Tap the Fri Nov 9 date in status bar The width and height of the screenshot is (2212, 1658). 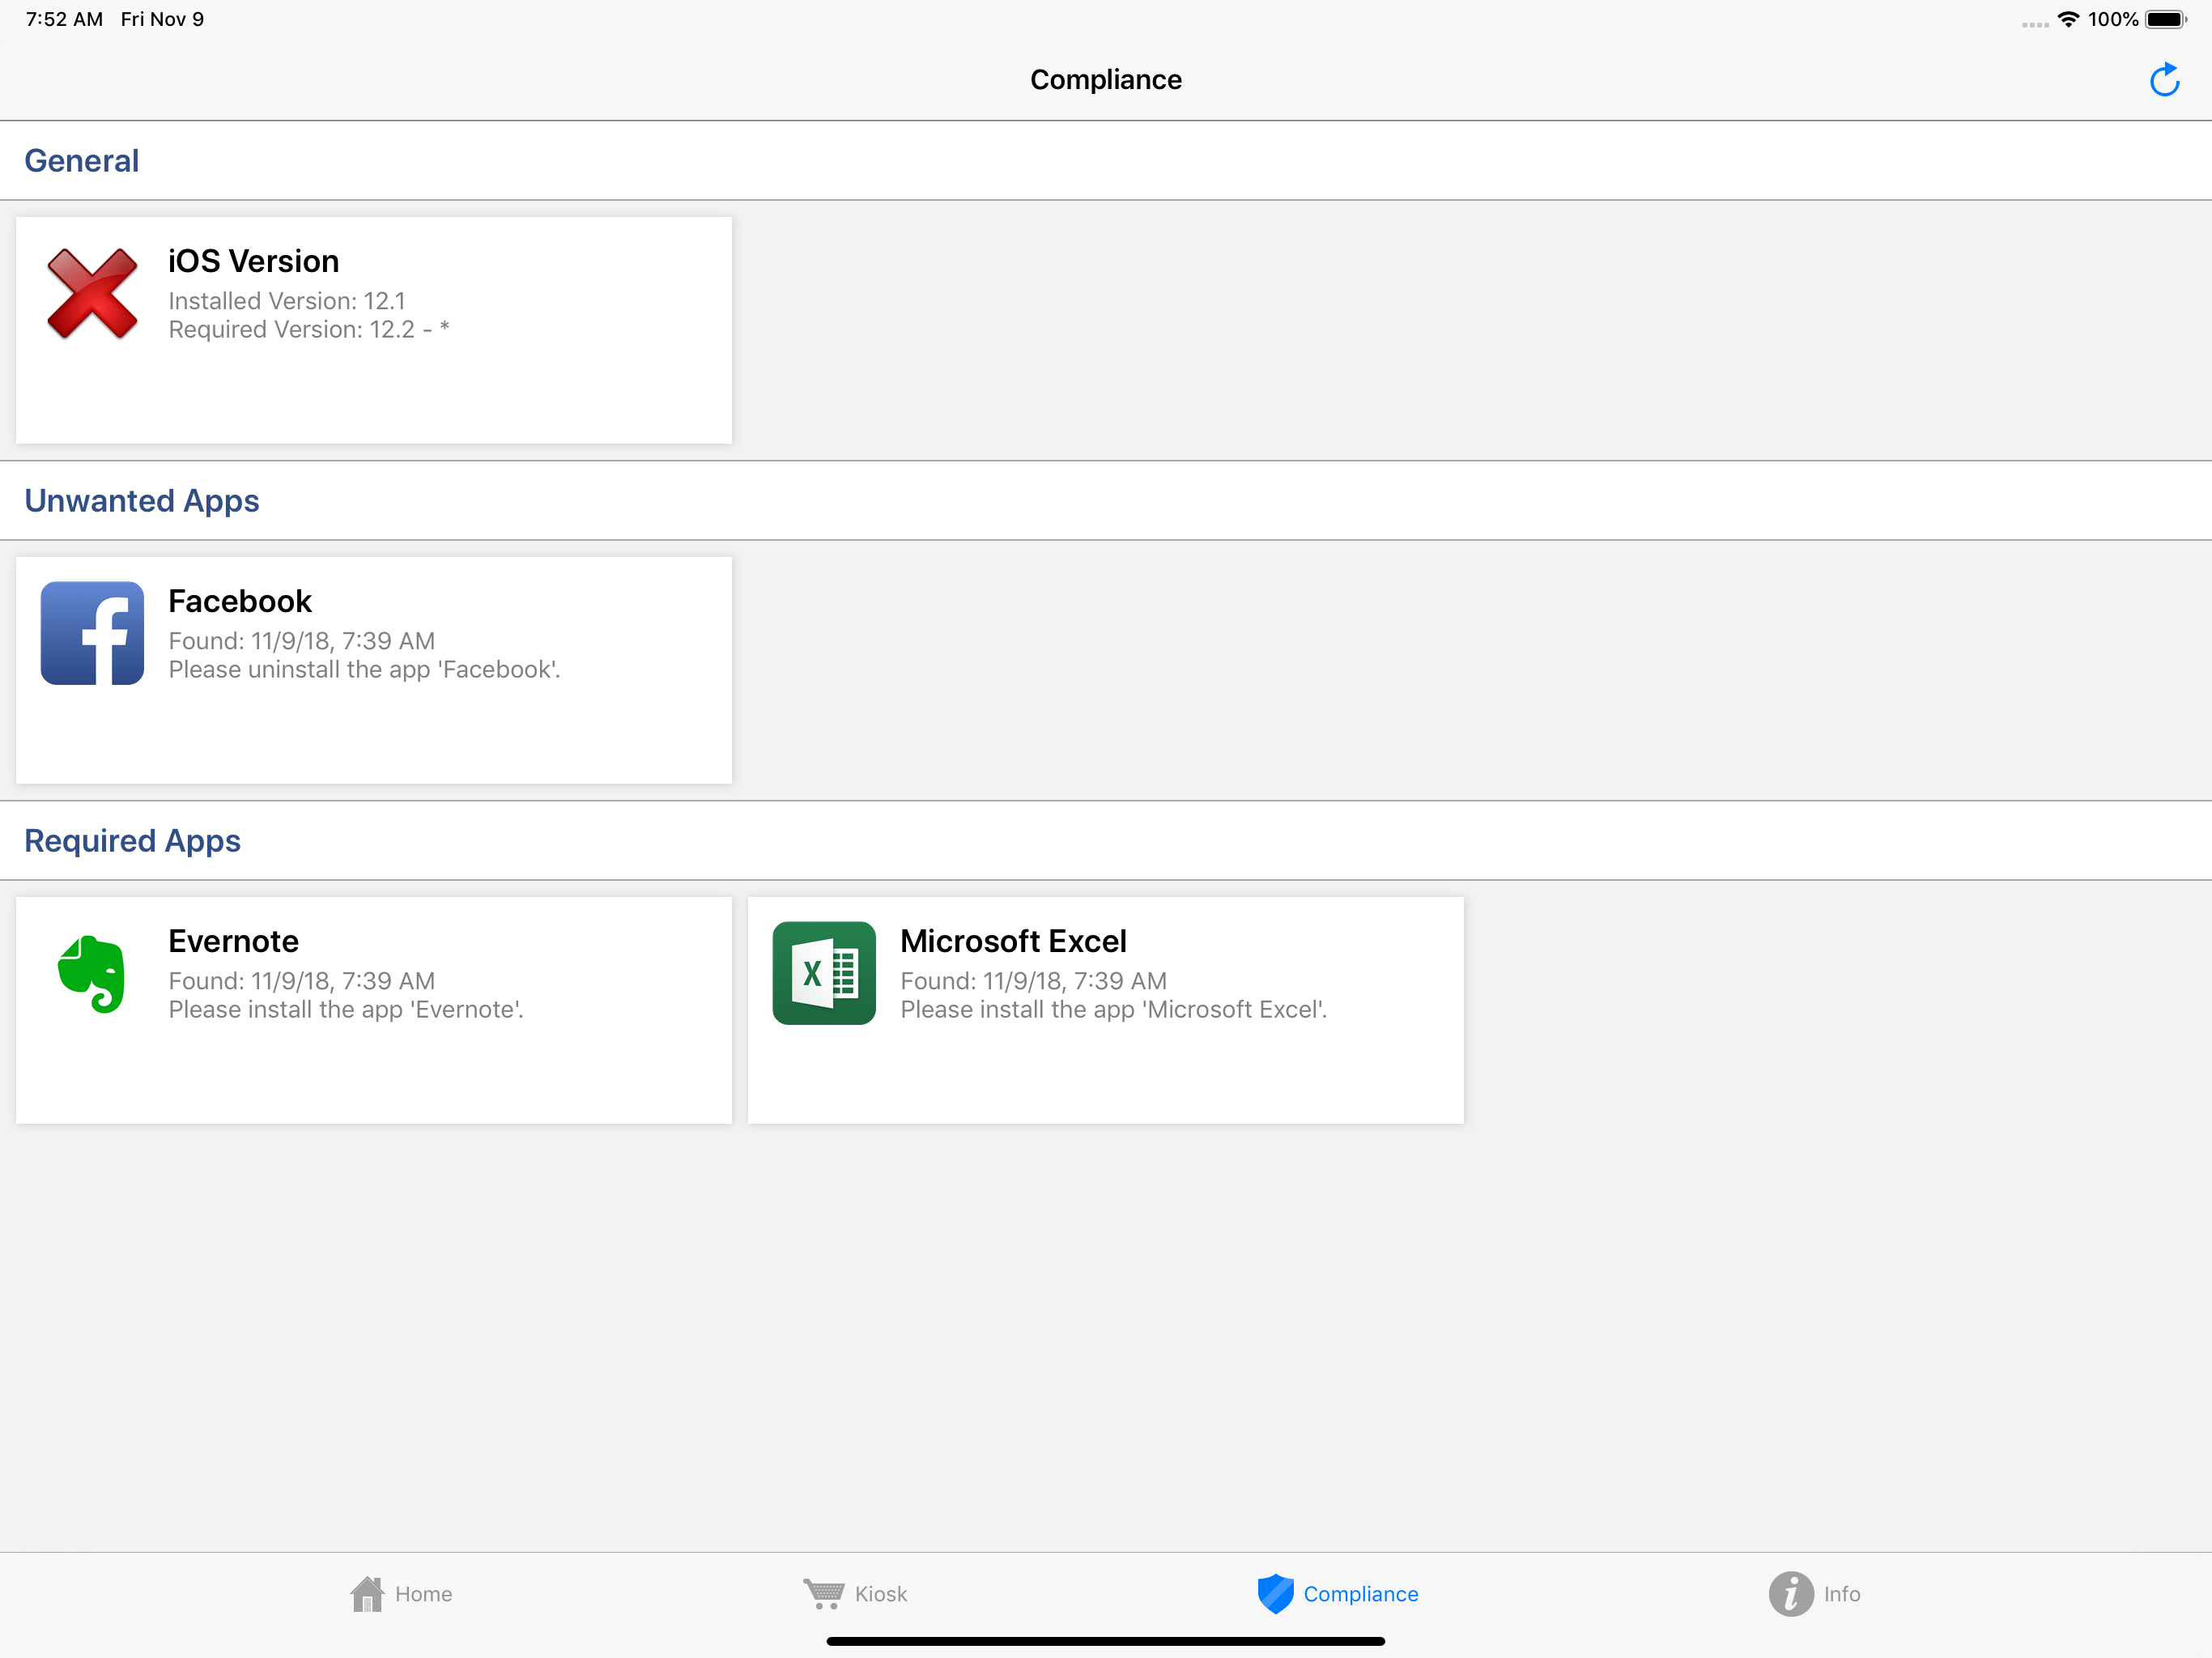pyautogui.click(x=162, y=19)
